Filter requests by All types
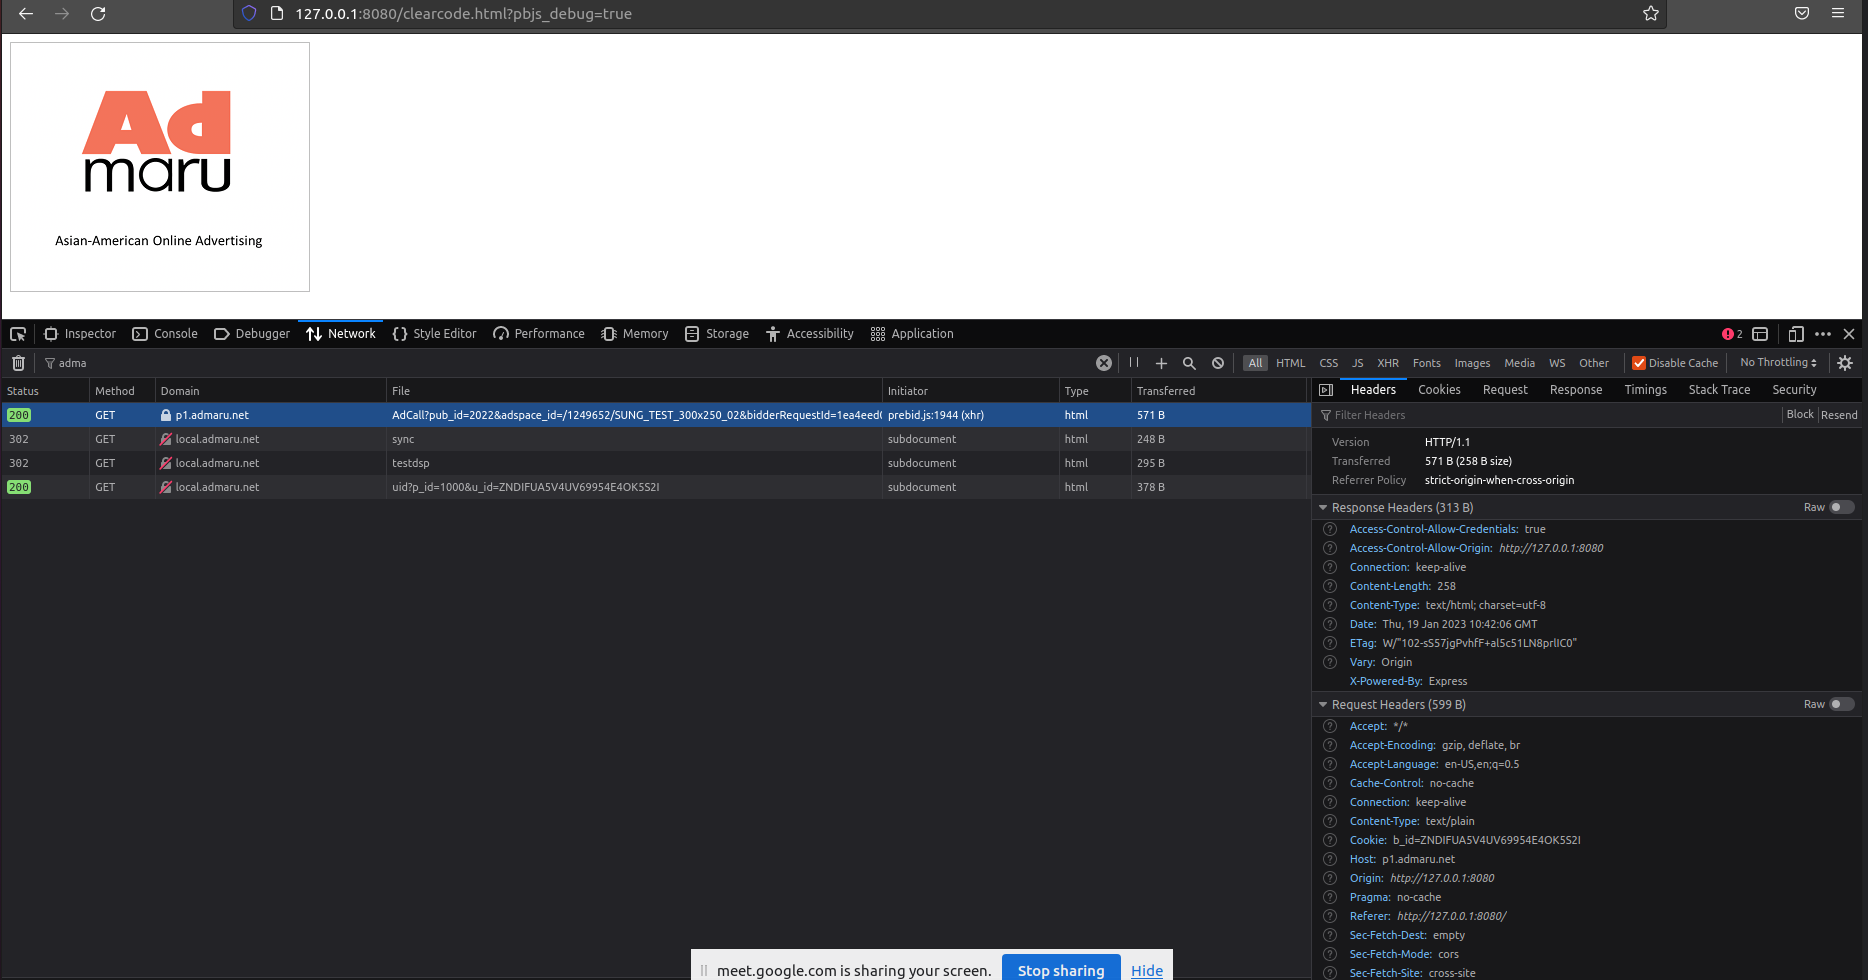Viewport: 1868px width, 980px height. tap(1255, 363)
